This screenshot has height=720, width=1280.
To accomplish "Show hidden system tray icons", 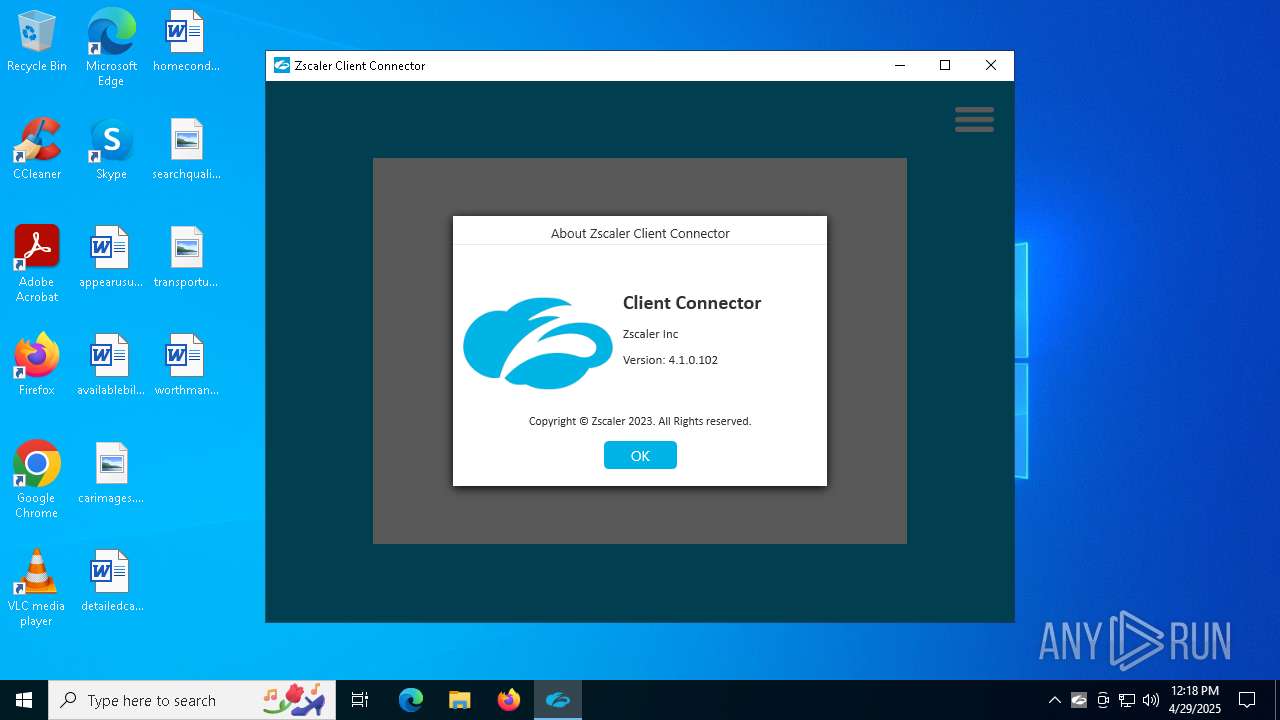I will point(1054,700).
